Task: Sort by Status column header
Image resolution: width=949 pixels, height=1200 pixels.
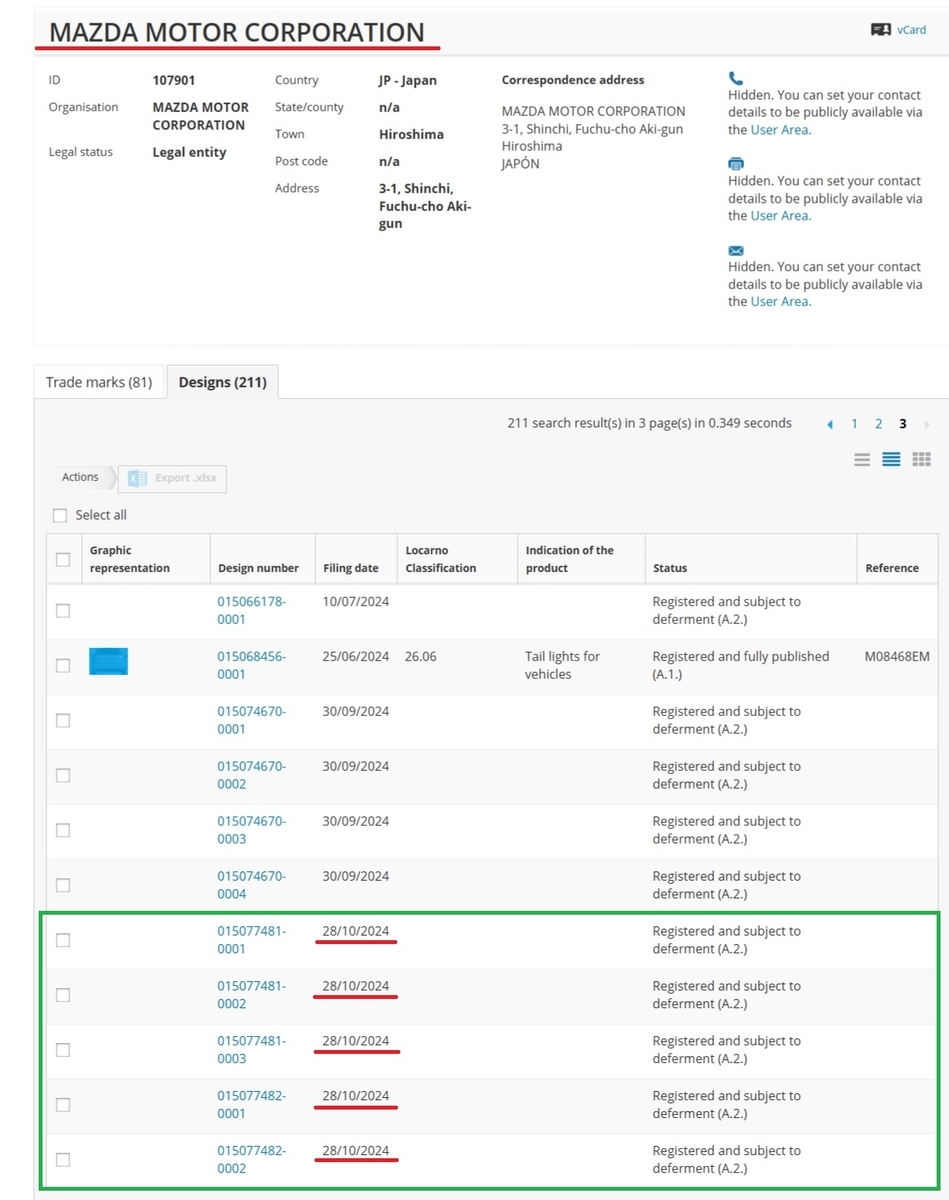Action: tap(670, 568)
